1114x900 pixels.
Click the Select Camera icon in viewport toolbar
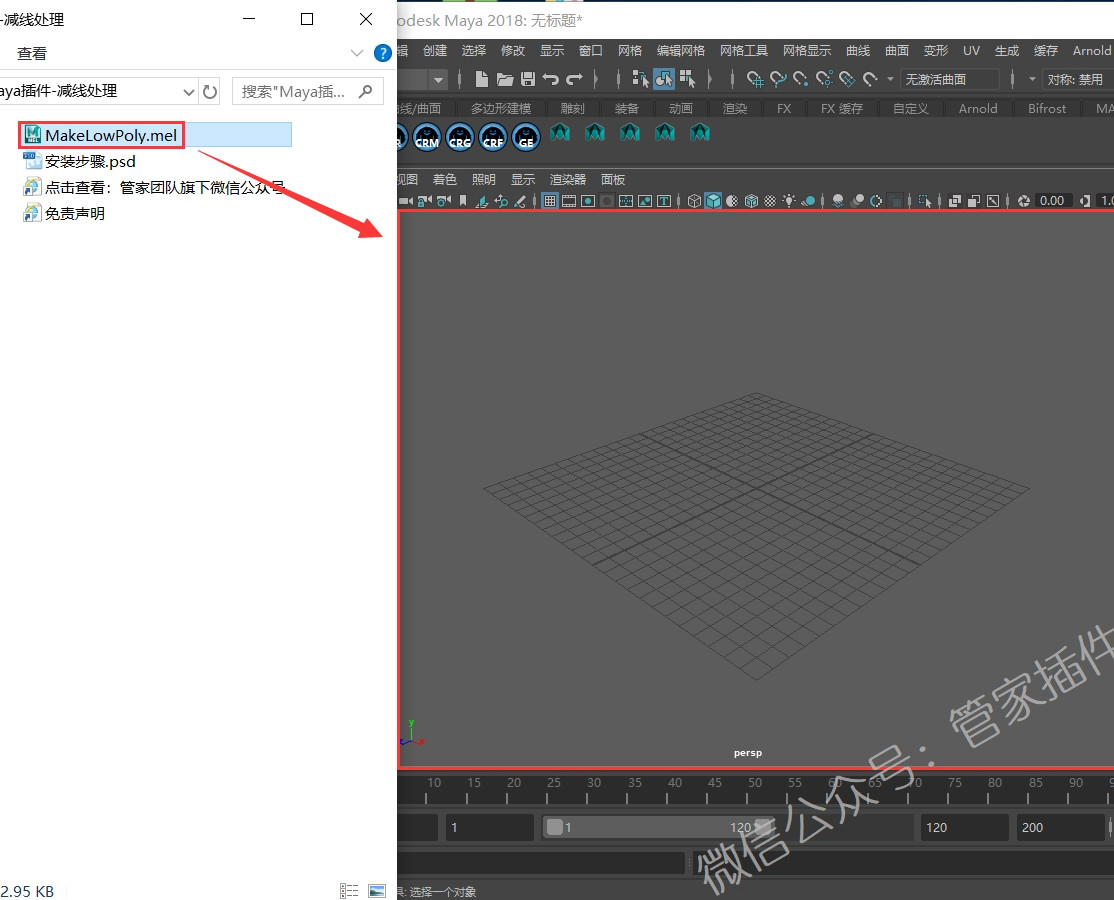coord(406,201)
